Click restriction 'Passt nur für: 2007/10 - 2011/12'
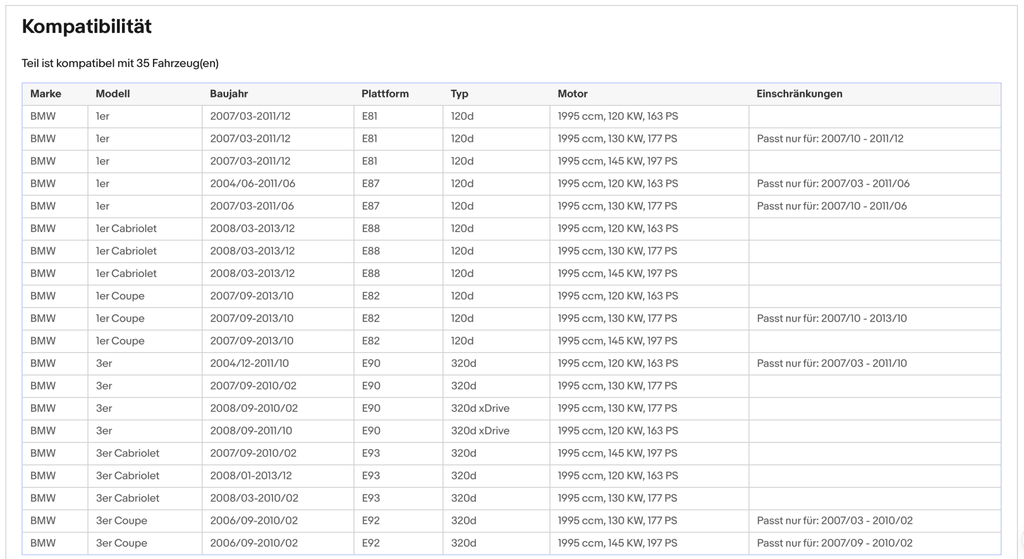This screenshot has width=1024, height=559. pyautogui.click(x=830, y=138)
